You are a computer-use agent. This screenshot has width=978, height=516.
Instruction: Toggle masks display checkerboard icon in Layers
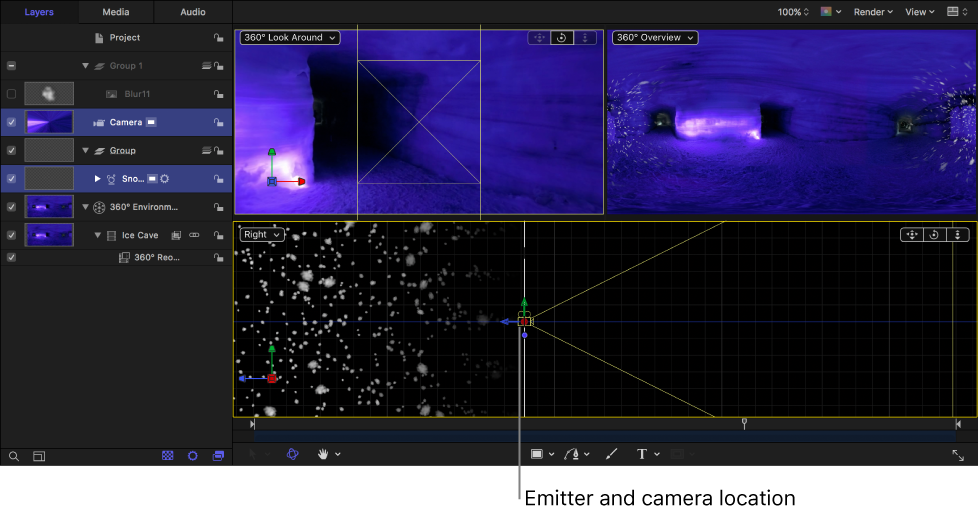[x=168, y=456]
